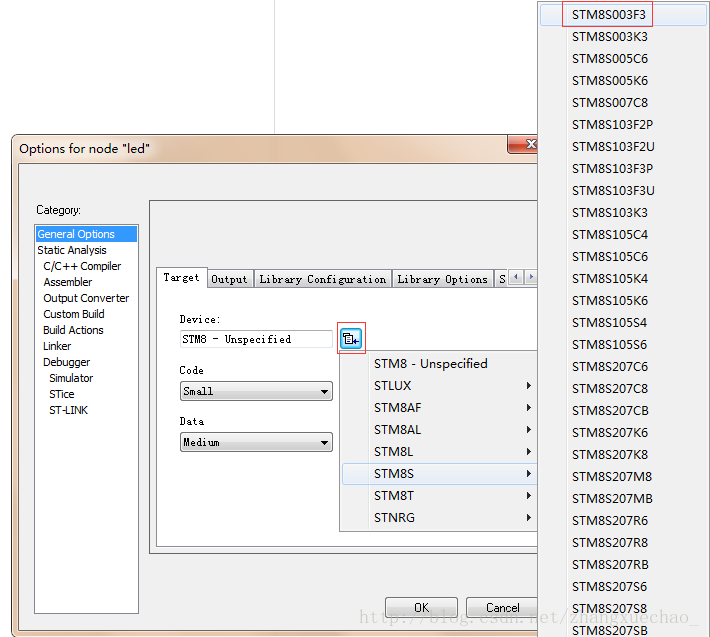Click the Device text field
The height and width of the screenshot is (637, 710).
coord(256,339)
